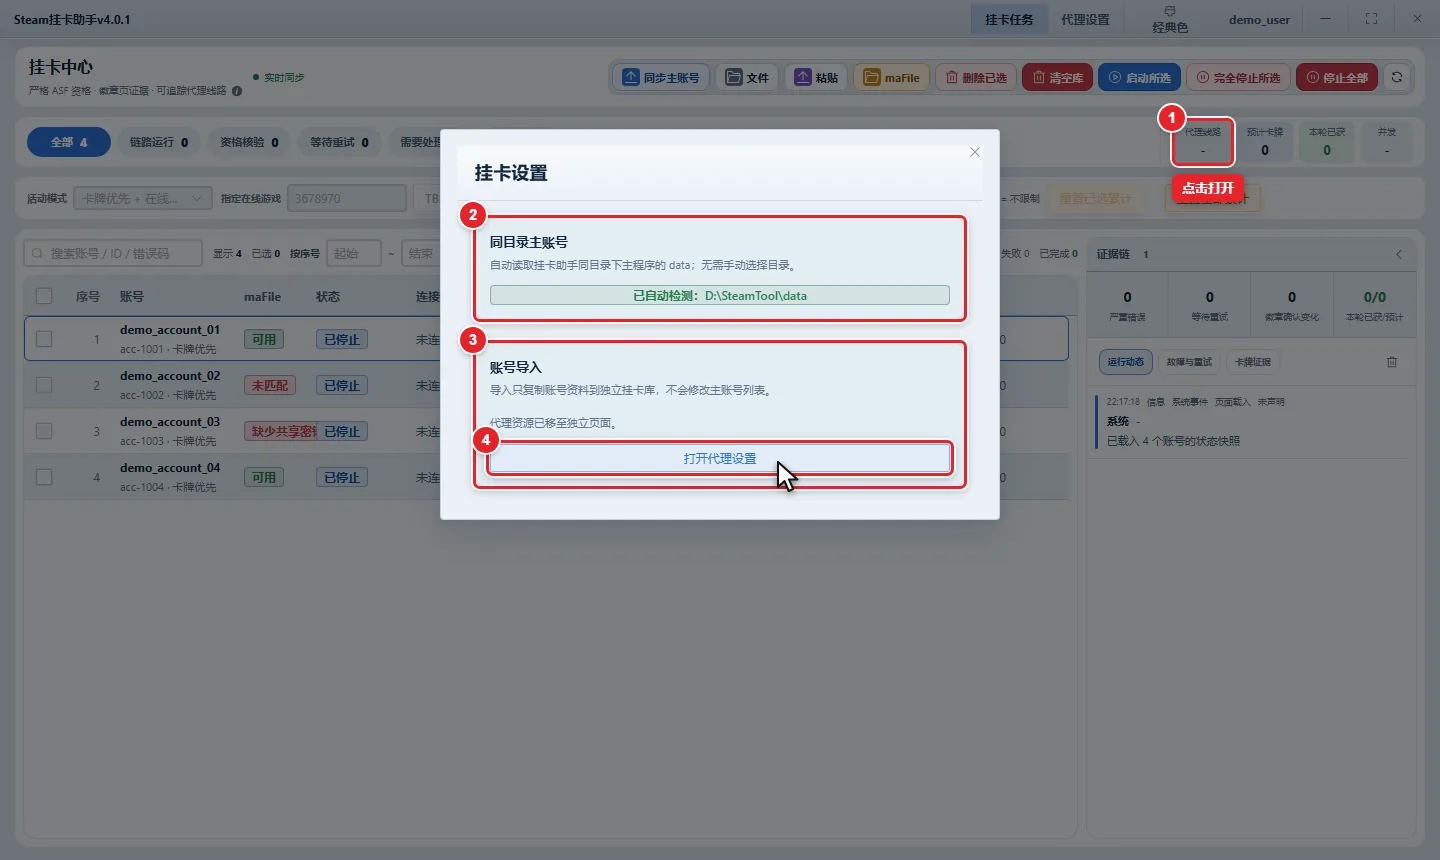Click the info icon beside 挂卡中心 subtitle

(237, 91)
